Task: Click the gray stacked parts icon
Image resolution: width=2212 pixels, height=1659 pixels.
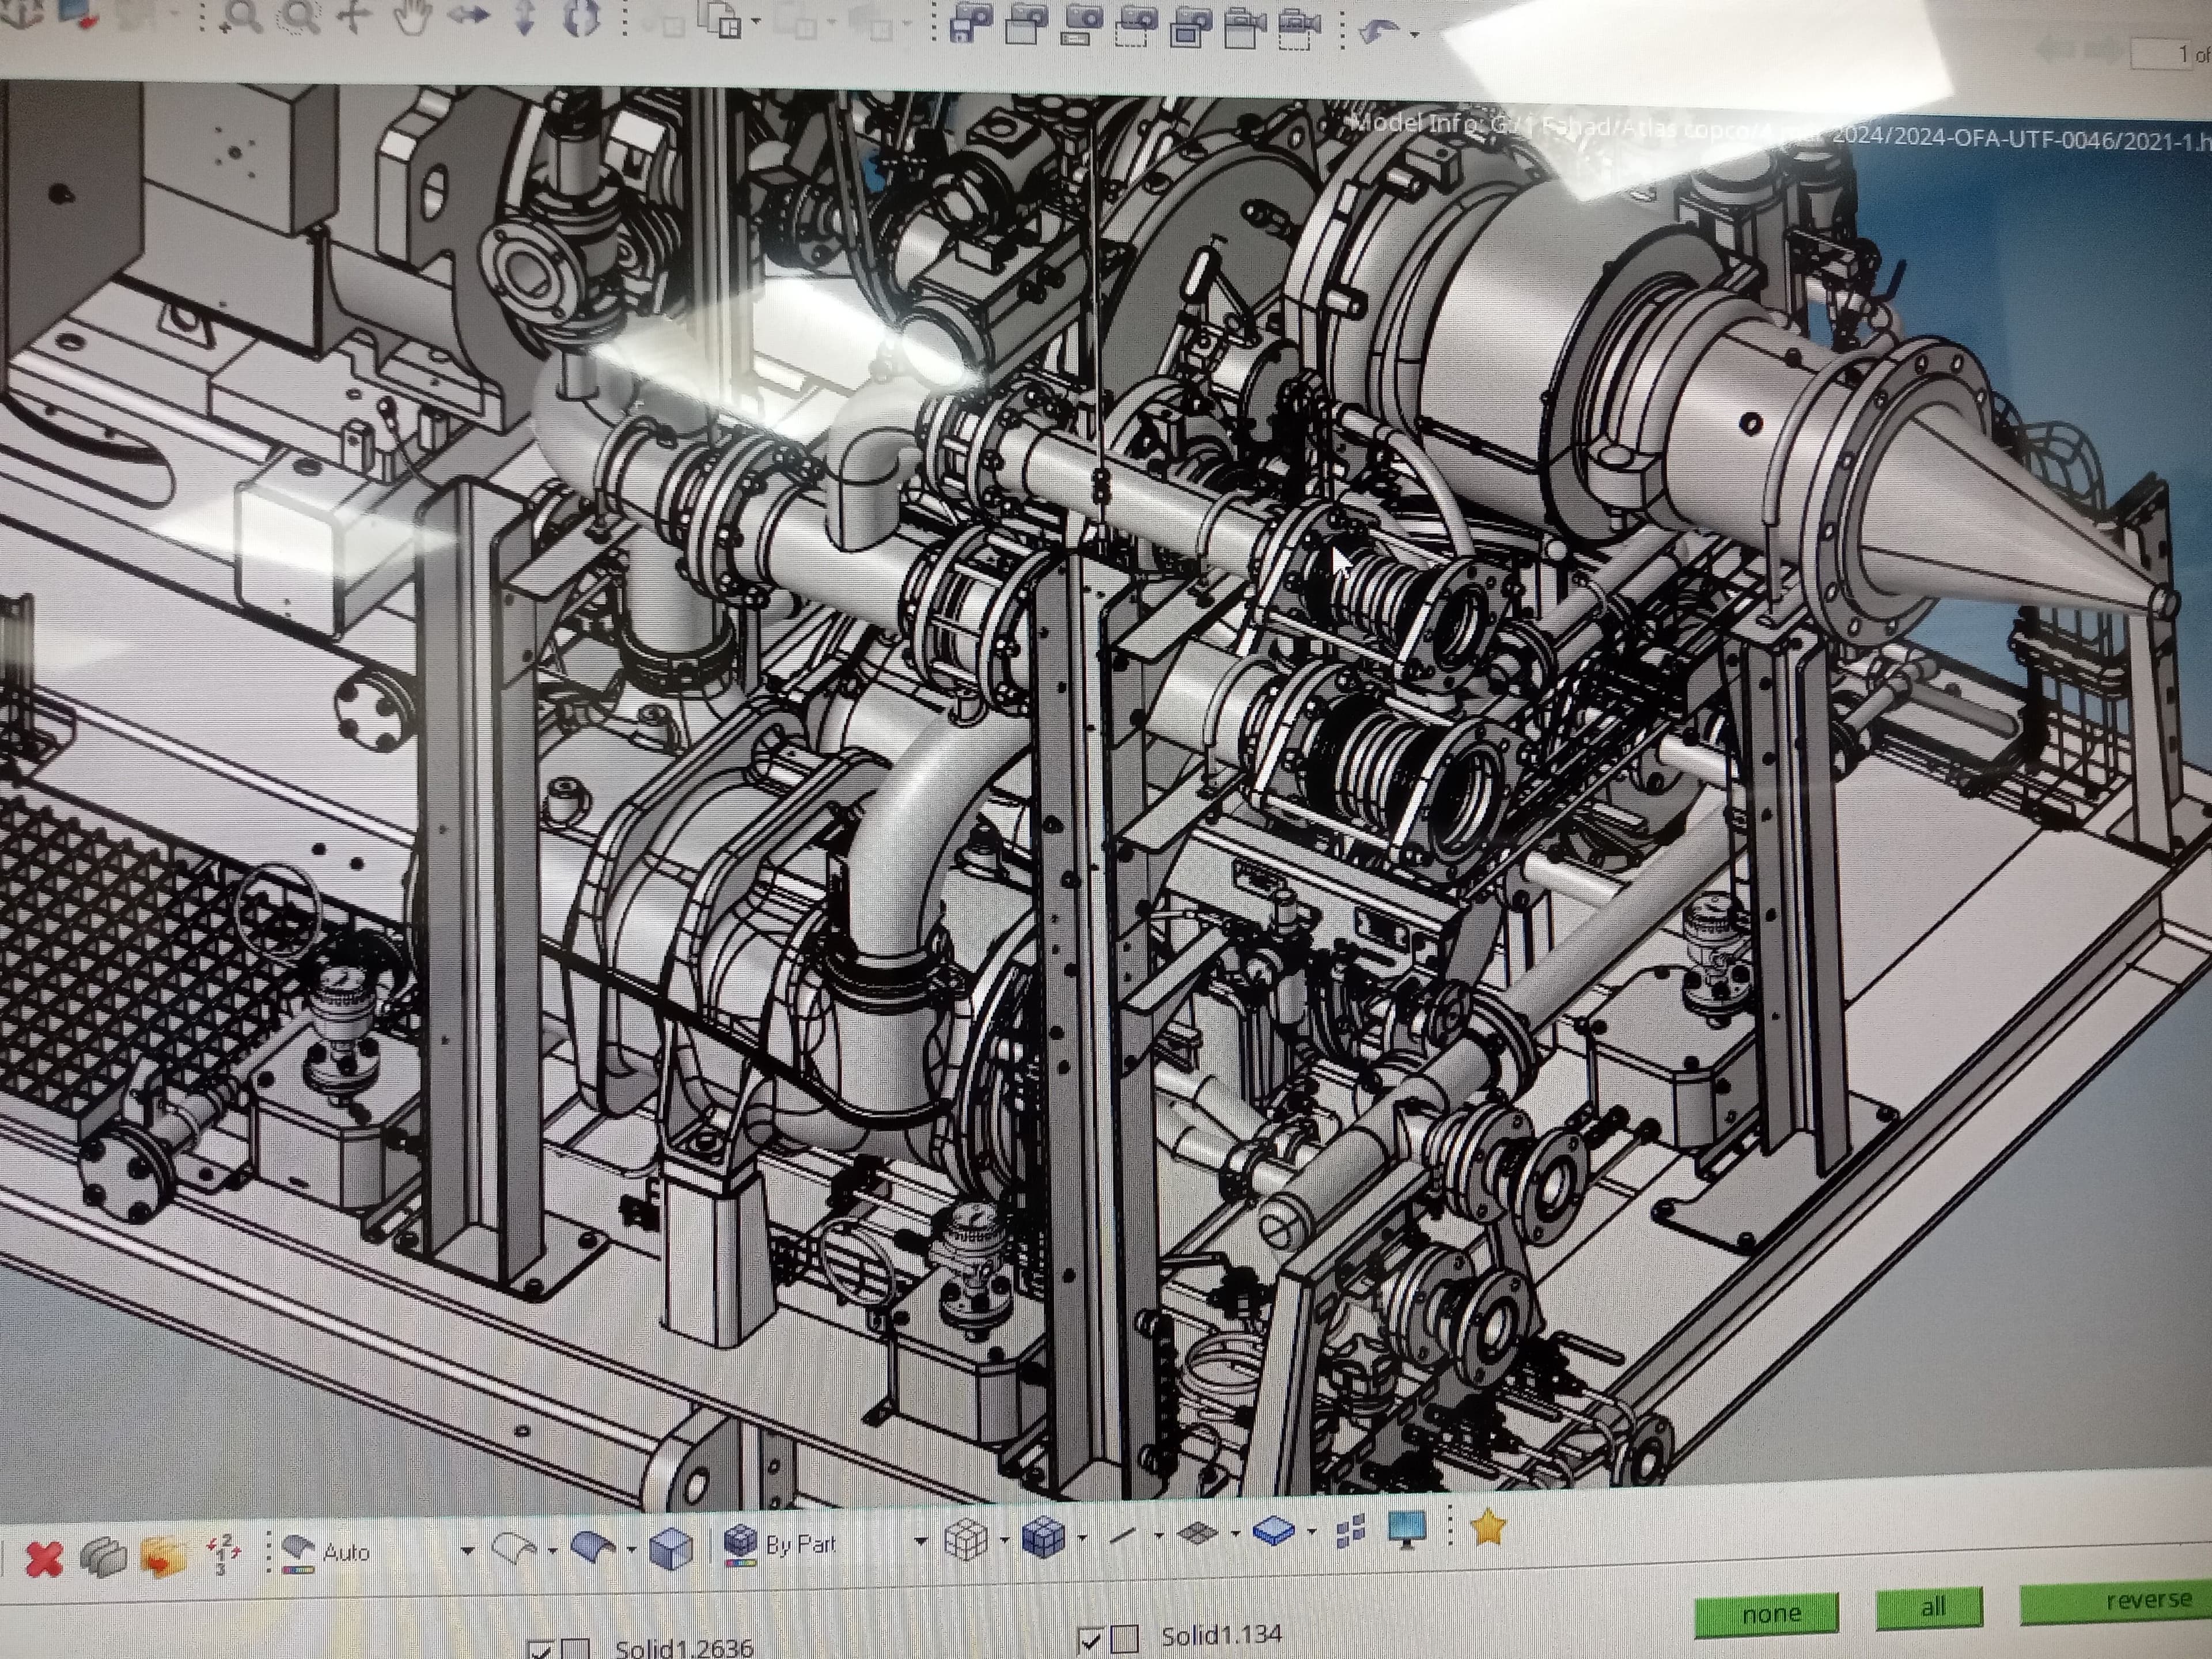Action: [x=103, y=1558]
